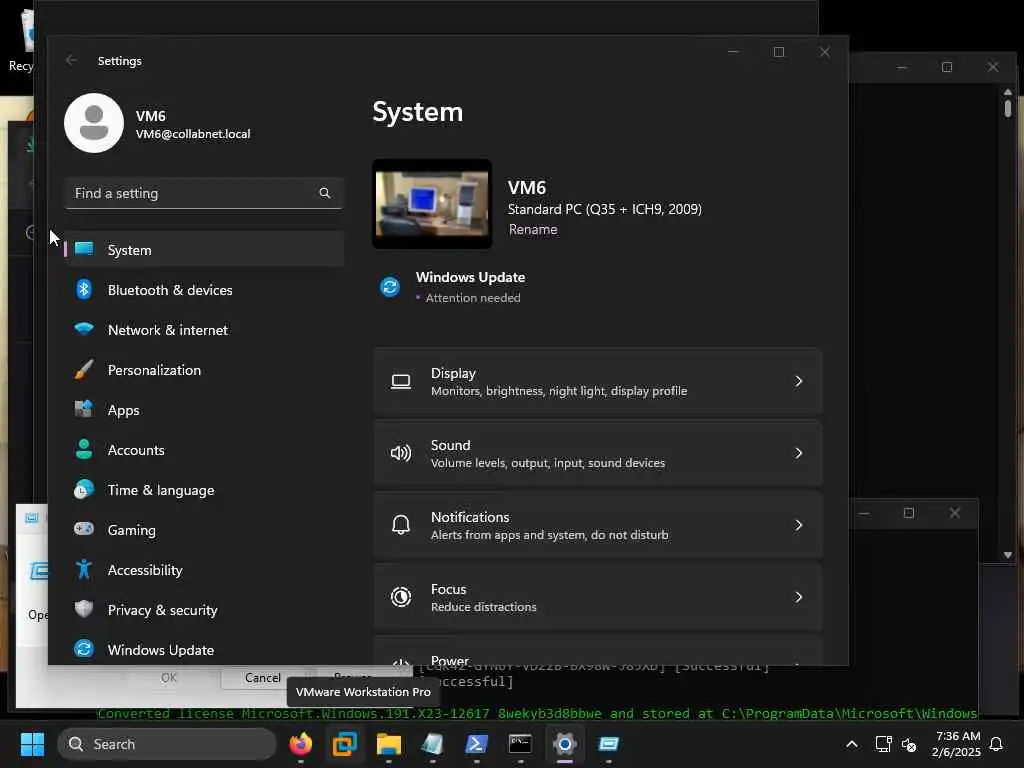Click the search magnifier in Find a setting
Viewport: 1024px width, 768px height.
[325, 193]
